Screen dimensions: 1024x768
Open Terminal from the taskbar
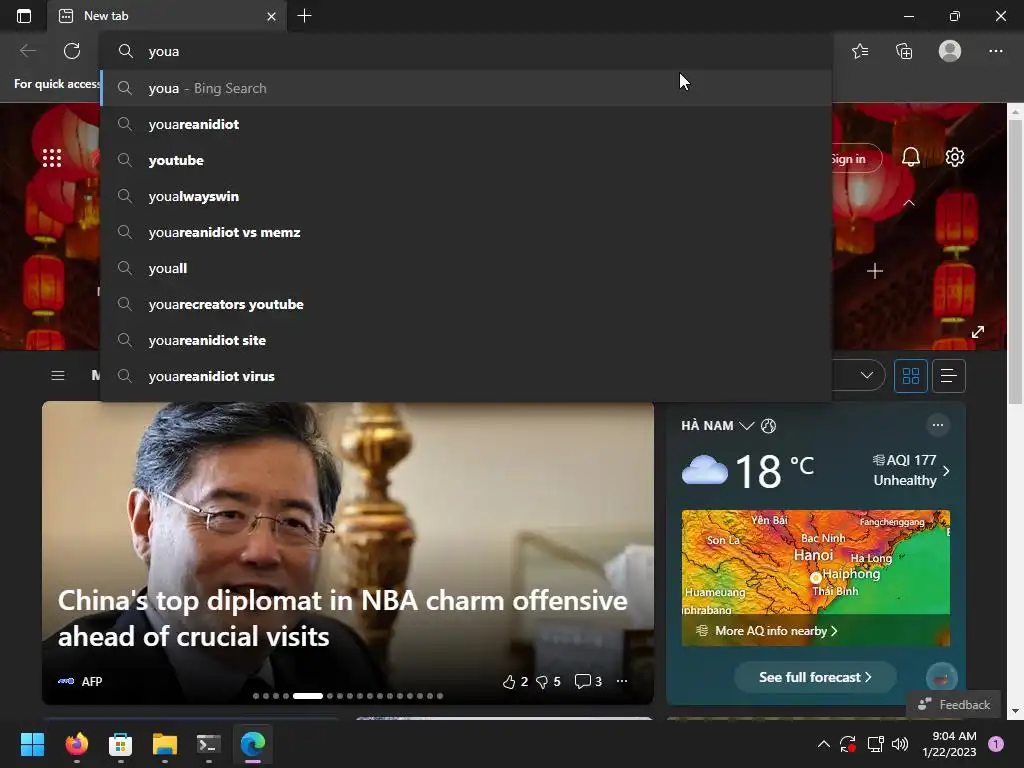point(208,744)
